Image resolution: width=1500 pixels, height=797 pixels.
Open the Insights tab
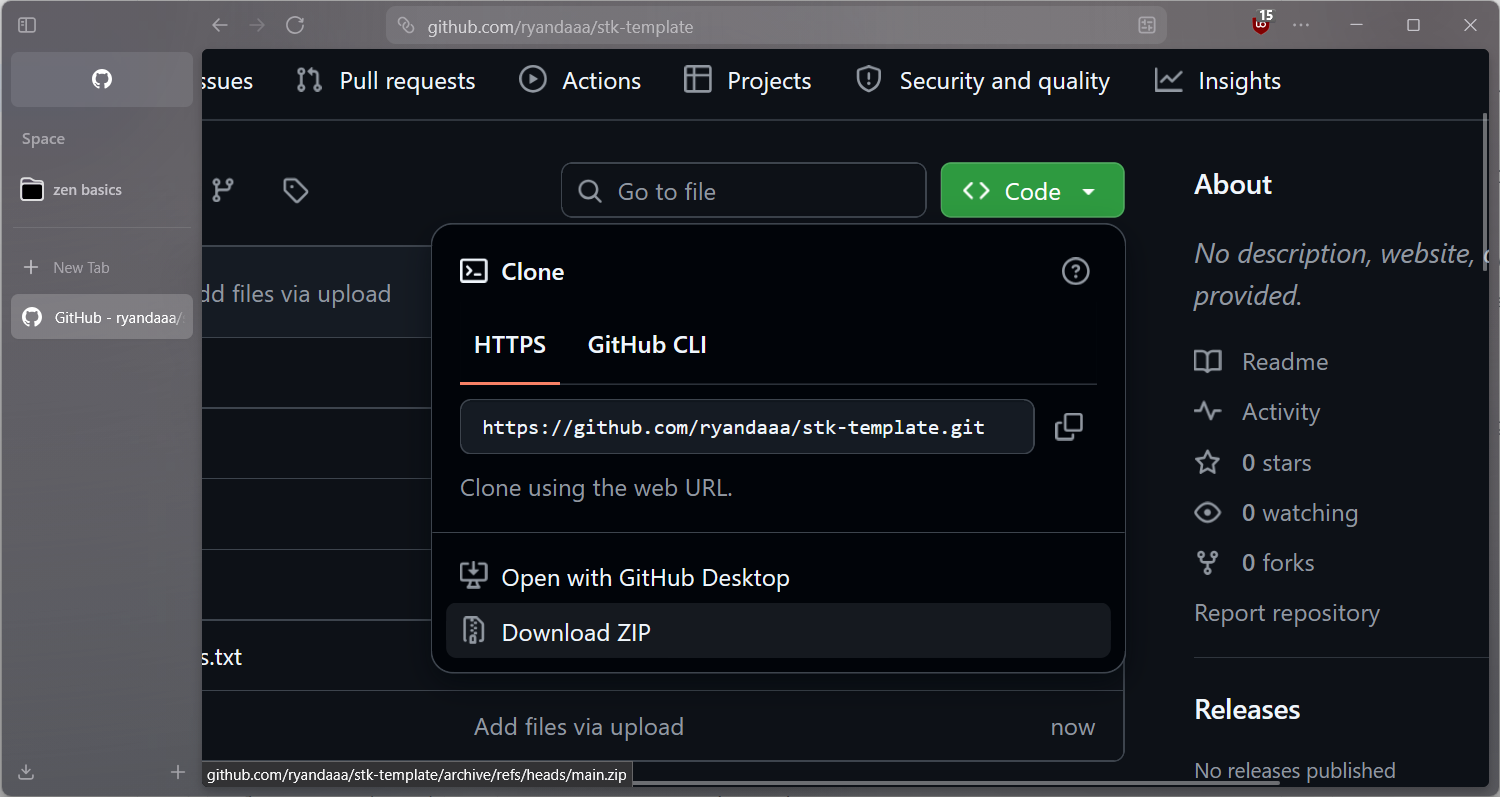(1218, 81)
